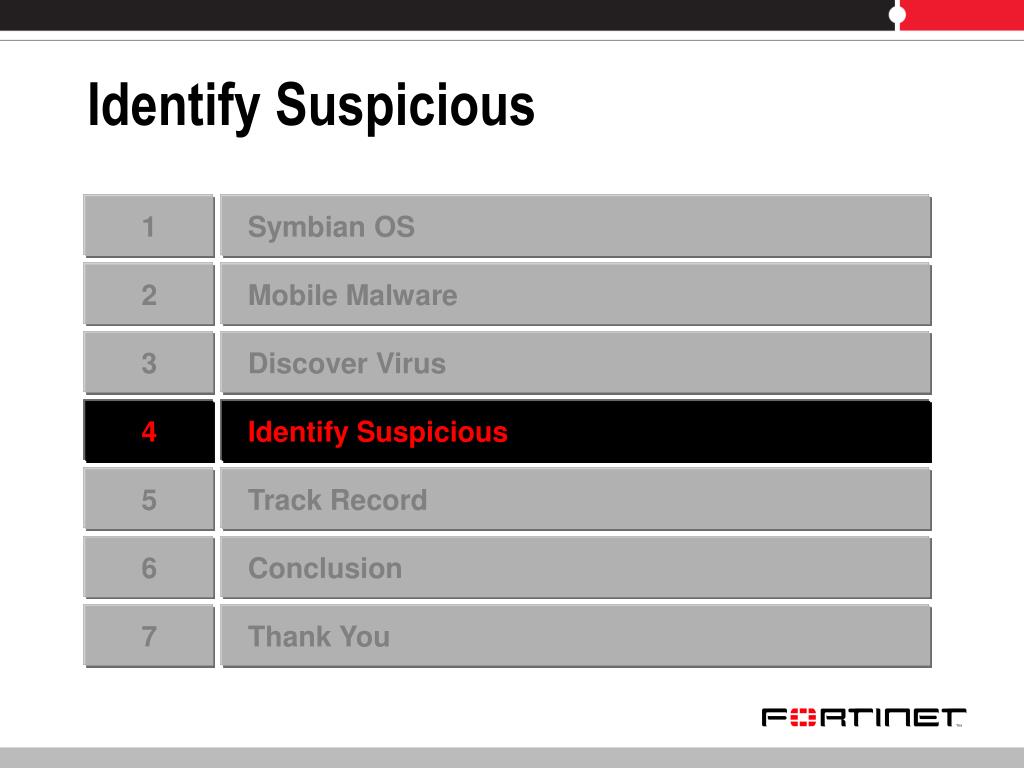
Task: Click the number 7 box
Action: 149,636
